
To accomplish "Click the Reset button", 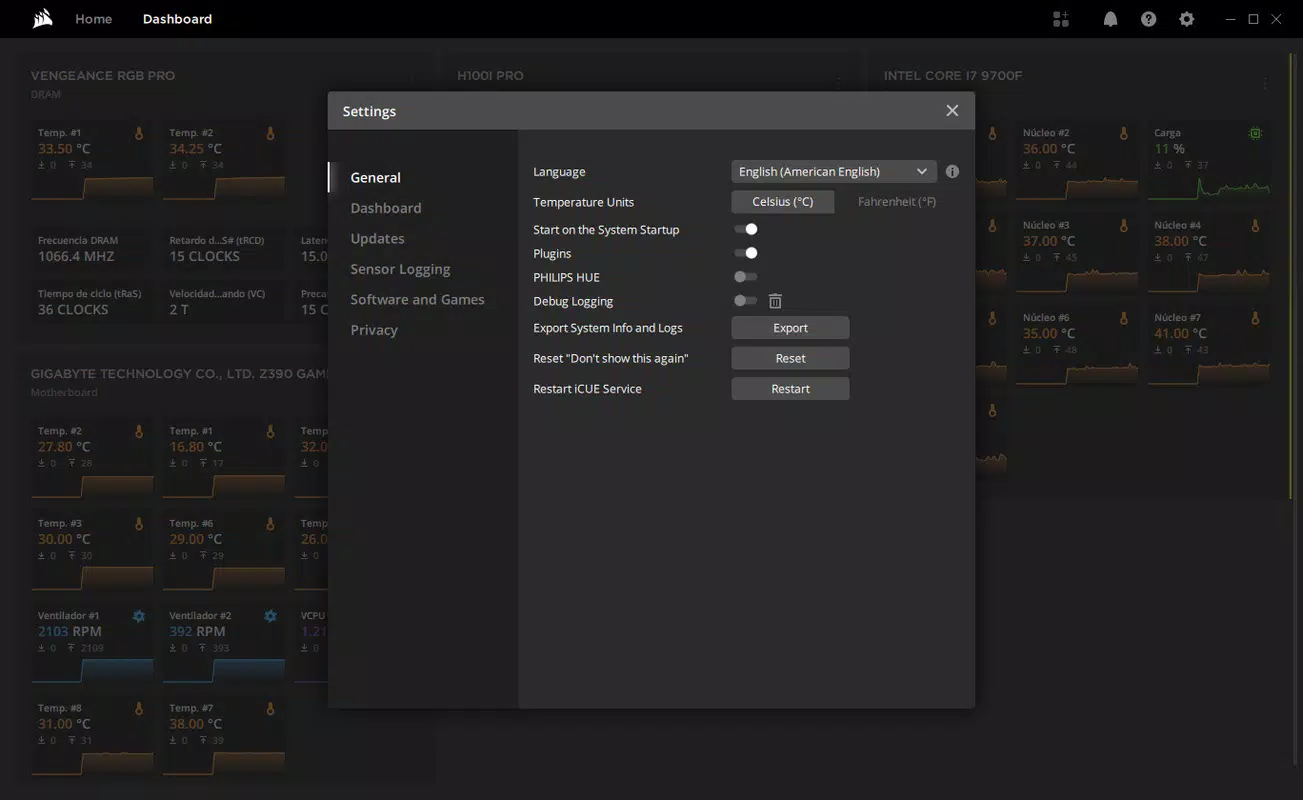I will pos(790,358).
